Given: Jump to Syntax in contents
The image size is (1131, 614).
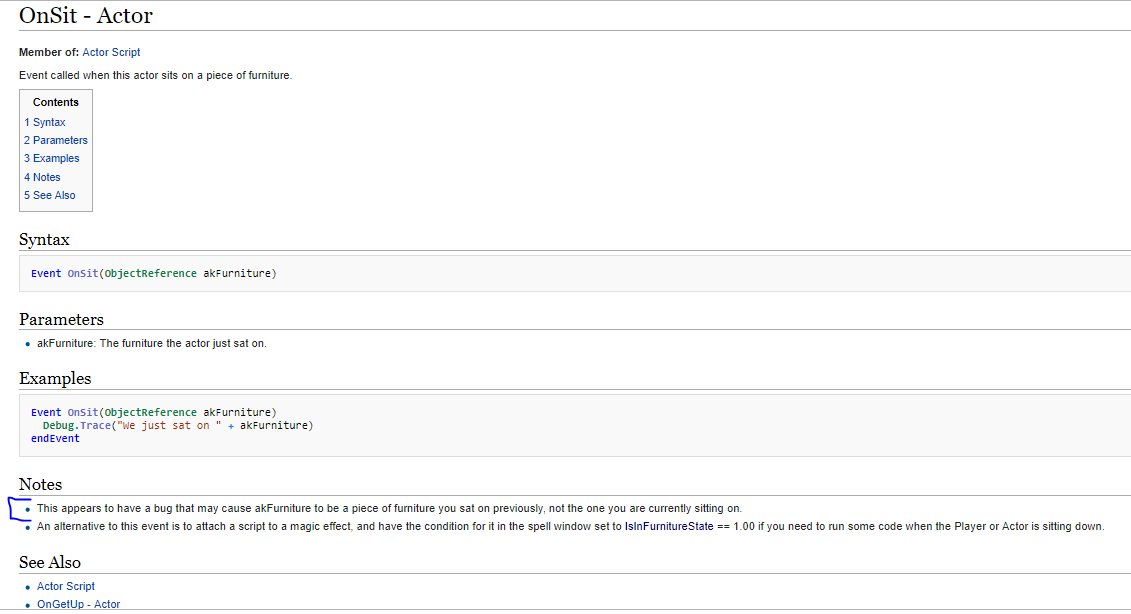Looking at the screenshot, I should point(45,122).
